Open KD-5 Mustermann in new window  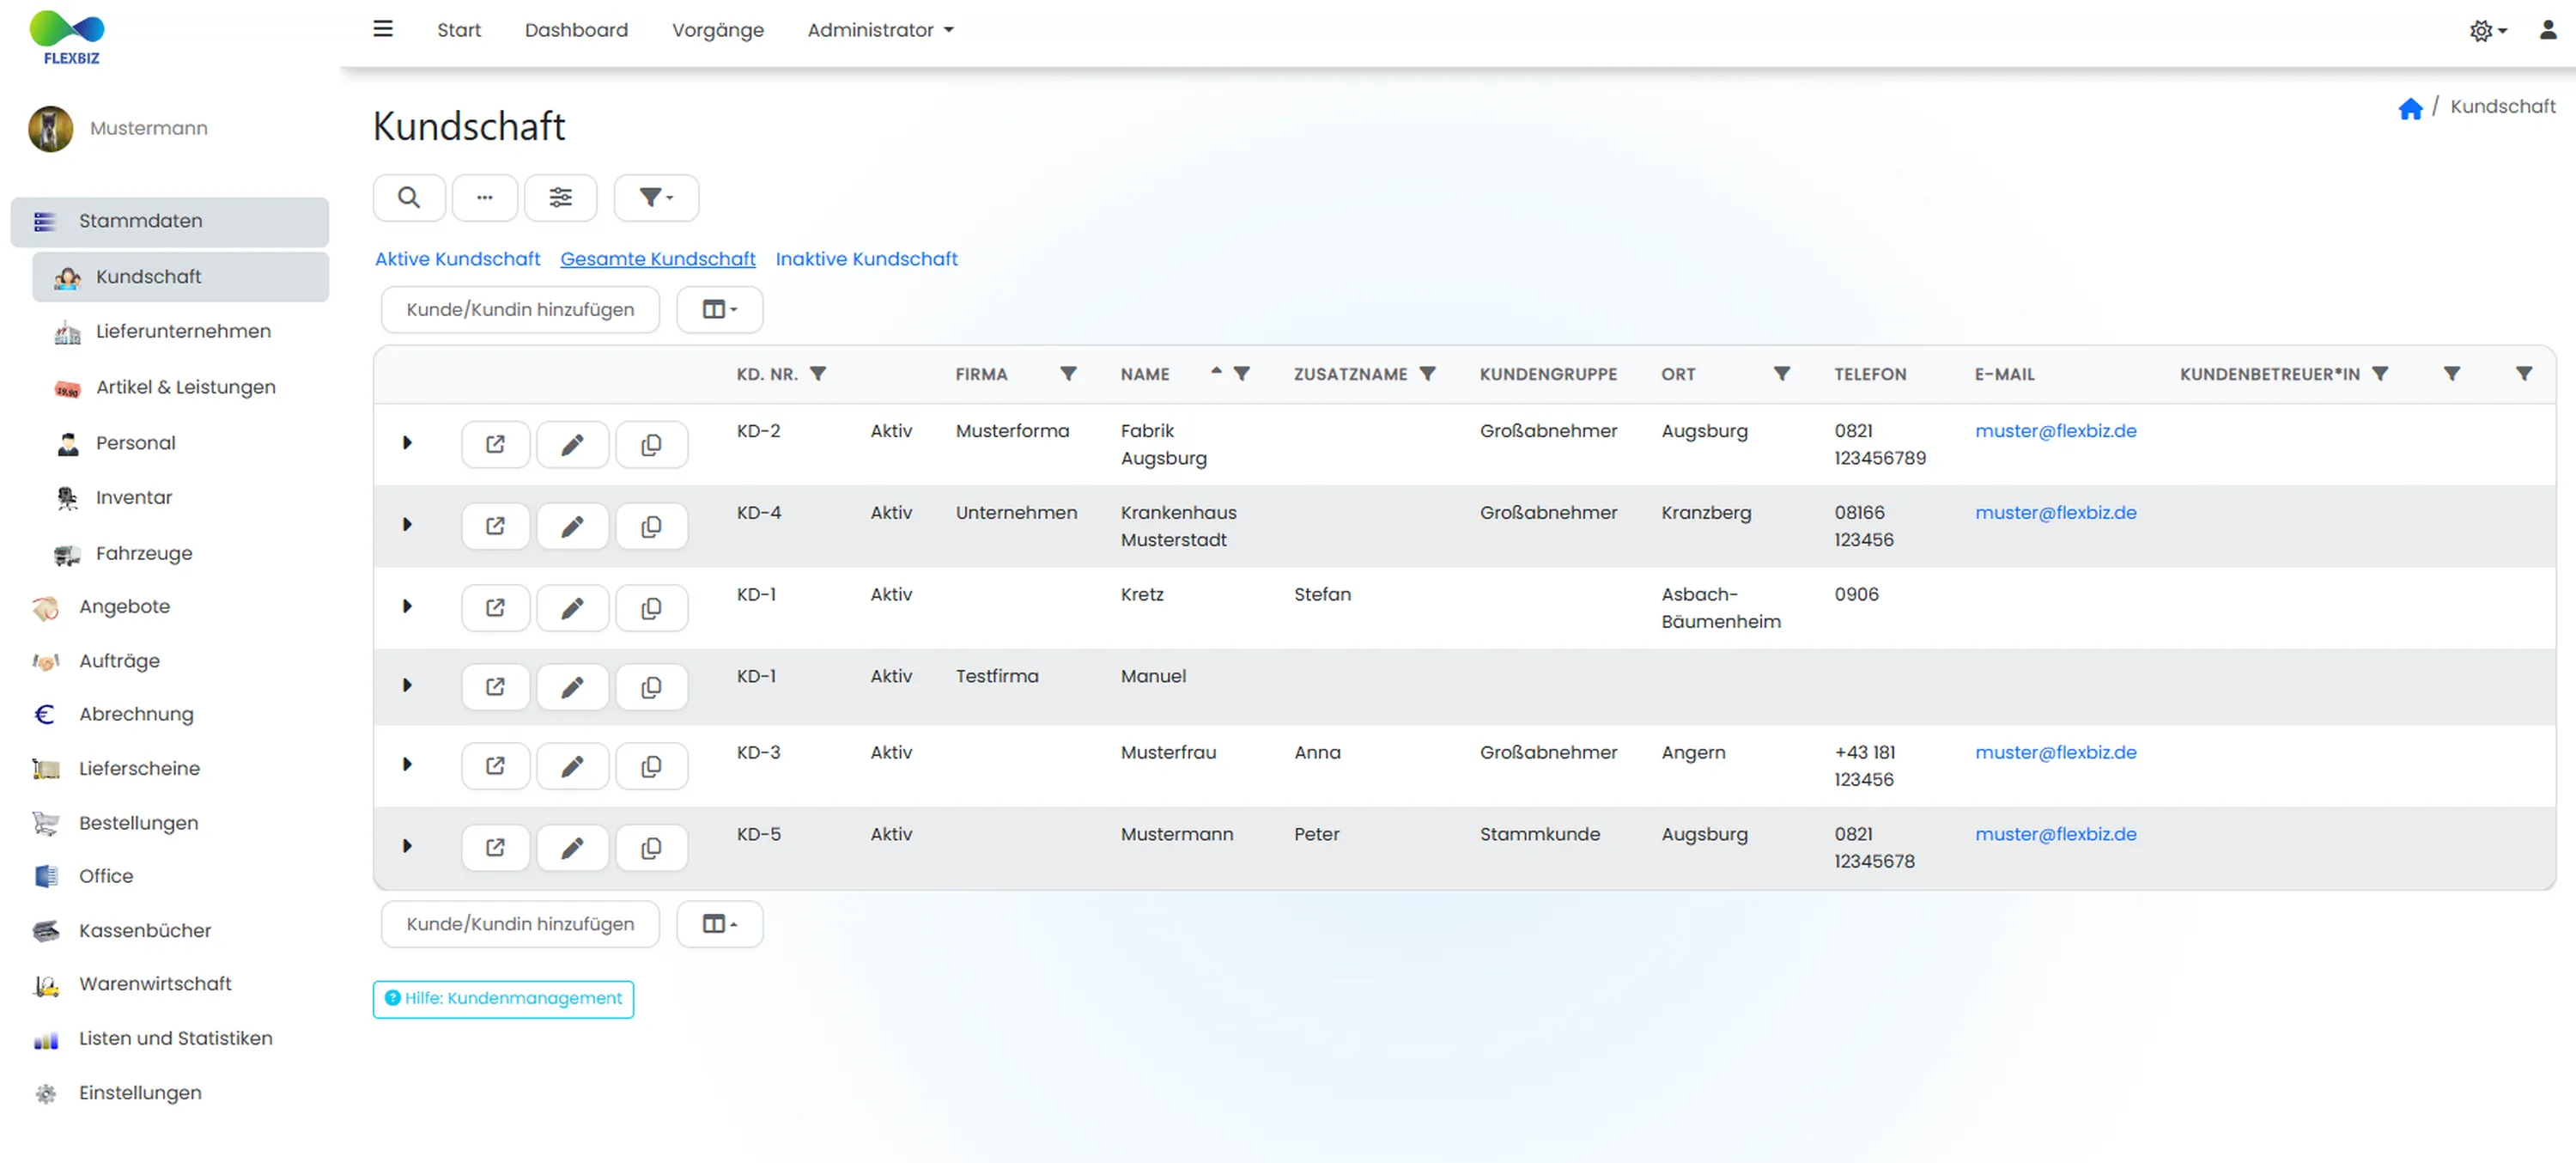point(495,848)
